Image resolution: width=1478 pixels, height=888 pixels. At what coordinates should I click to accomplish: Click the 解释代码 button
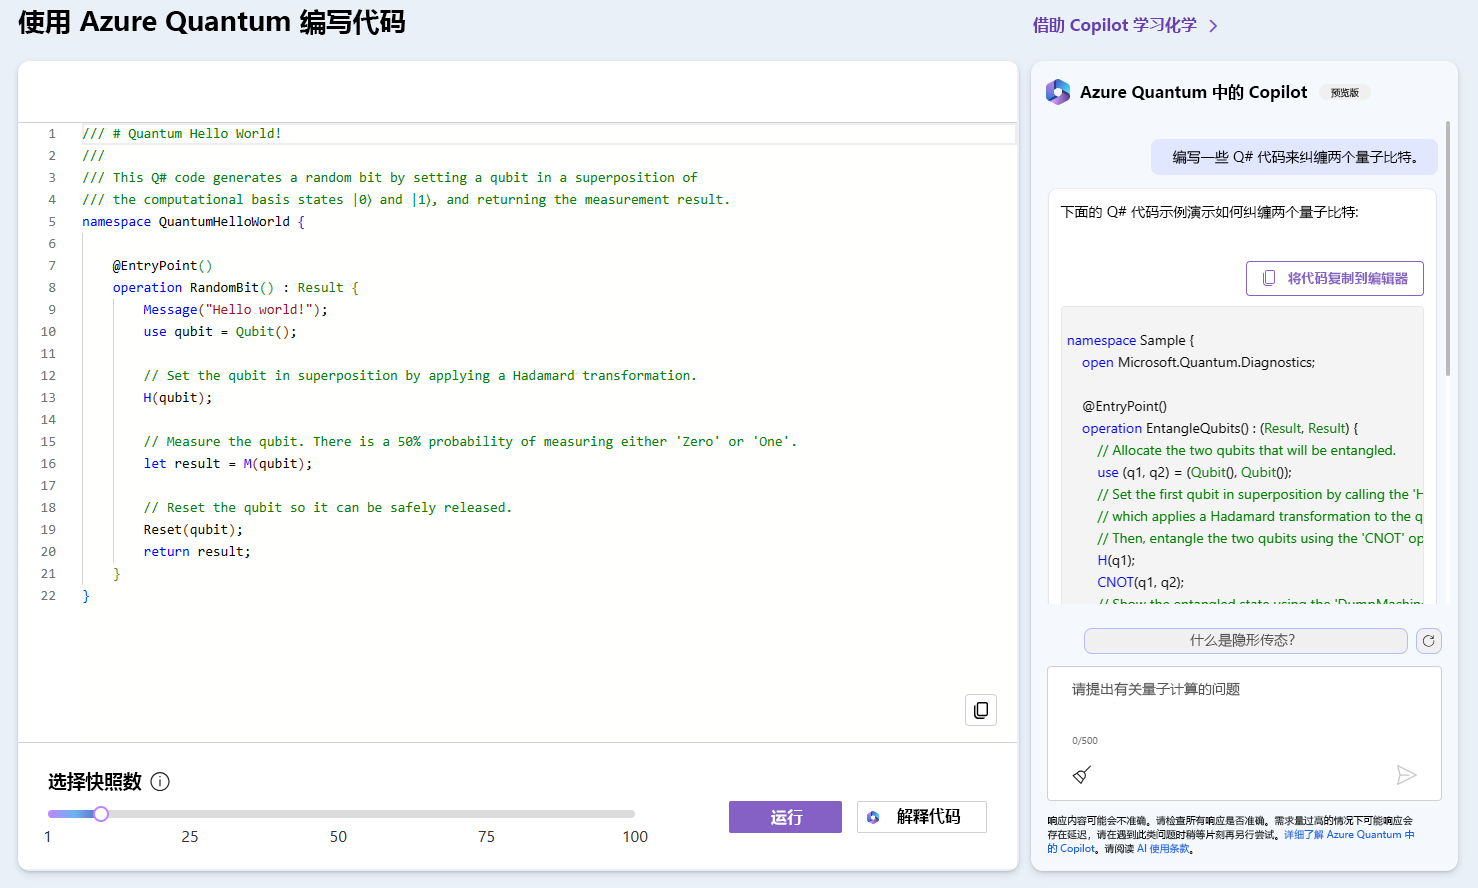[x=922, y=817]
